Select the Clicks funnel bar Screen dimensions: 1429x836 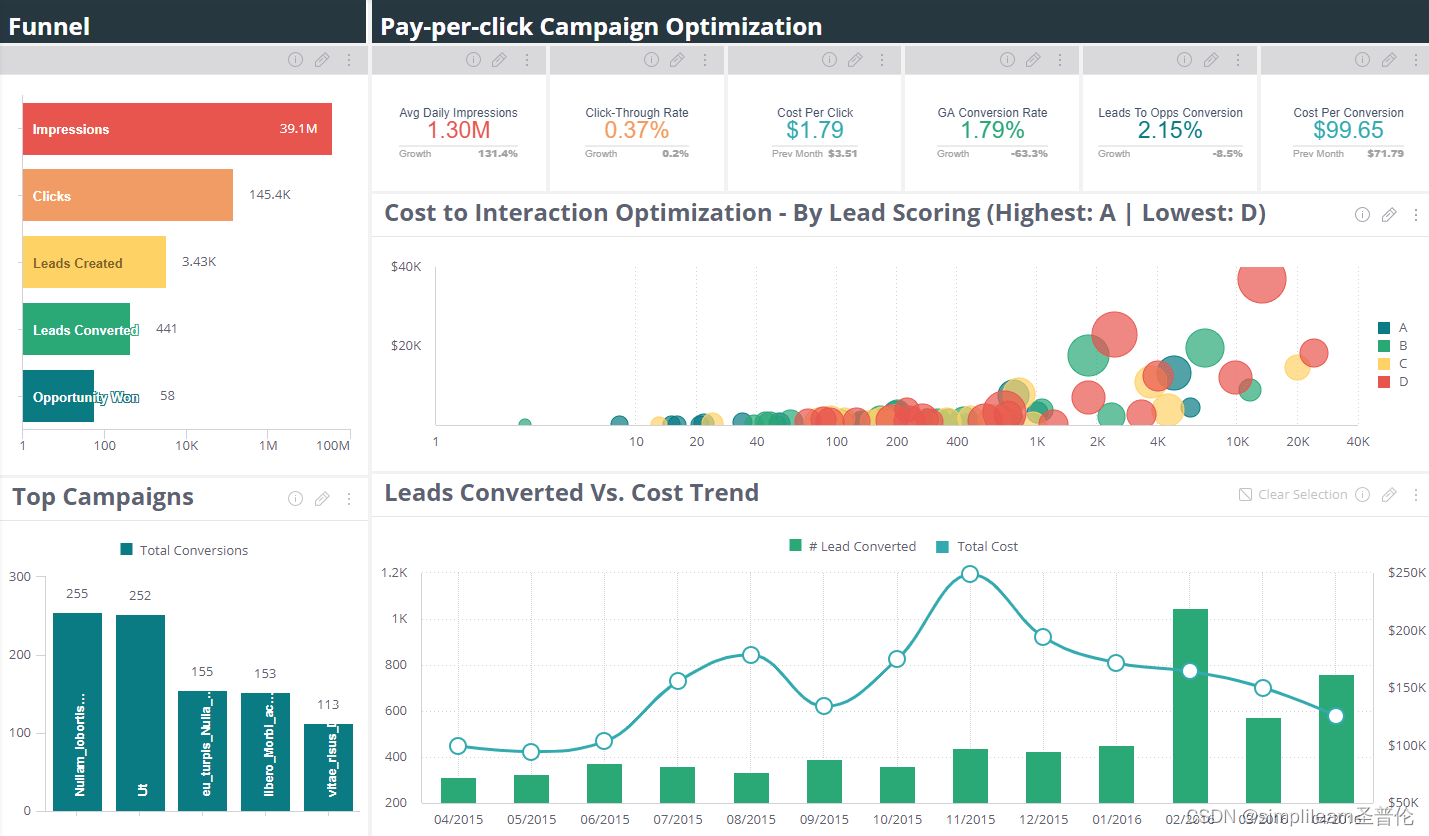click(x=128, y=195)
